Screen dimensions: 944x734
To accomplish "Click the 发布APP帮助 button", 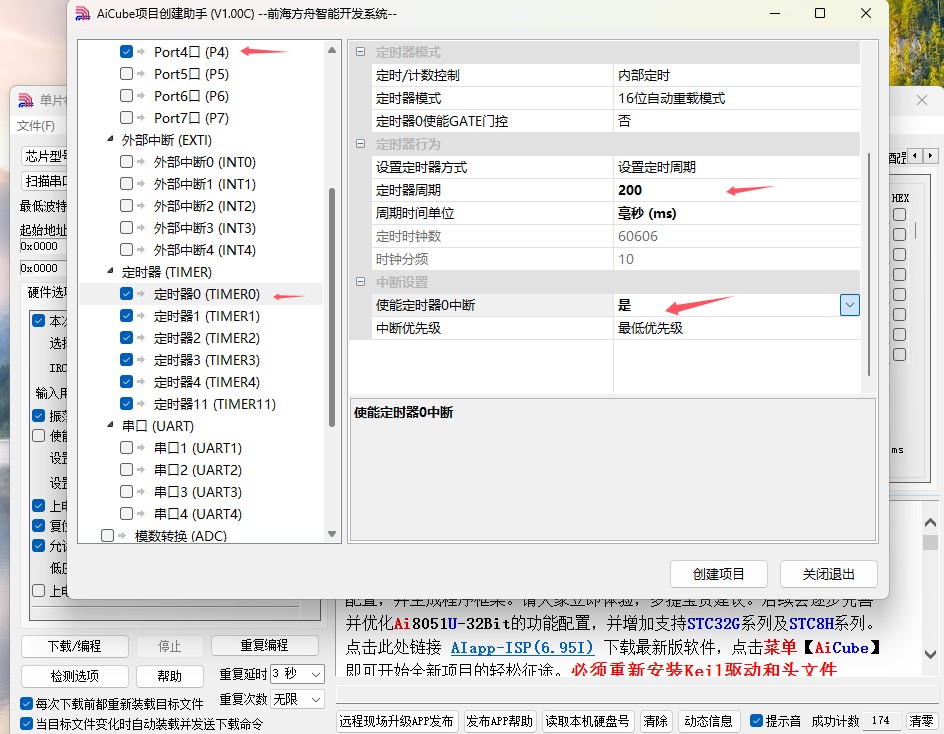I will [x=500, y=721].
